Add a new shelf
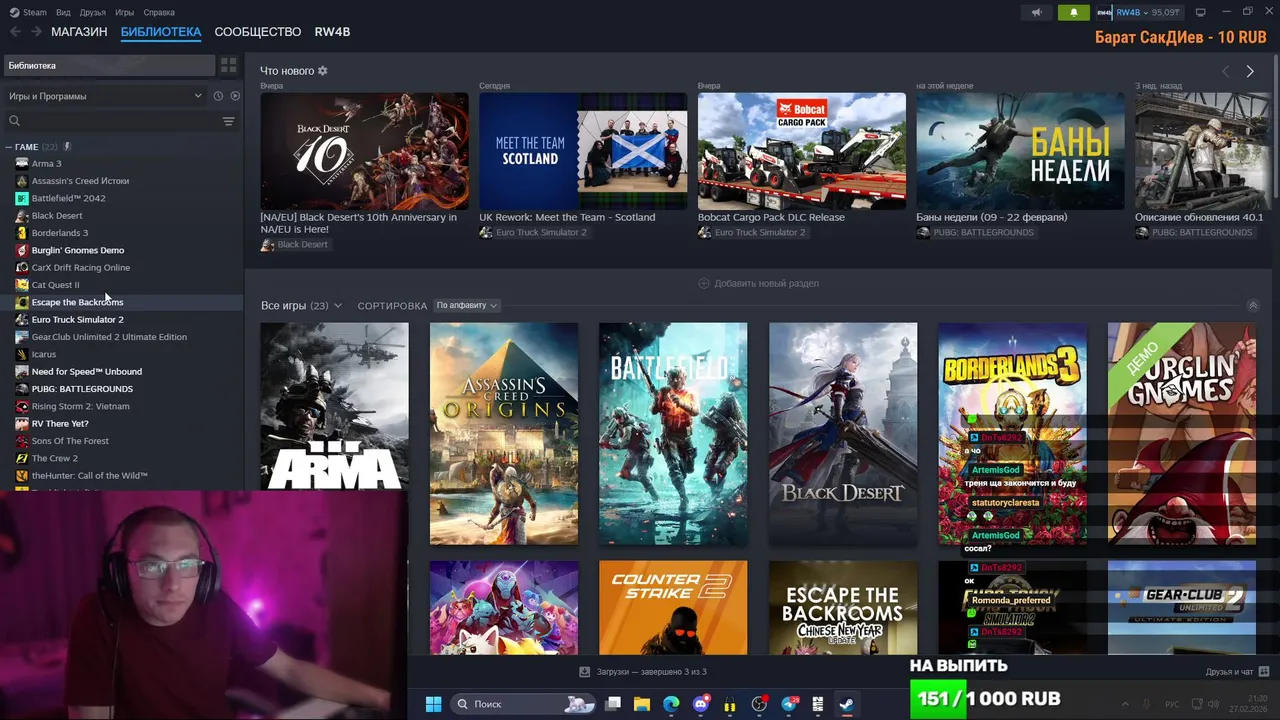This screenshot has width=1280, height=720. pyautogui.click(x=759, y=283)
